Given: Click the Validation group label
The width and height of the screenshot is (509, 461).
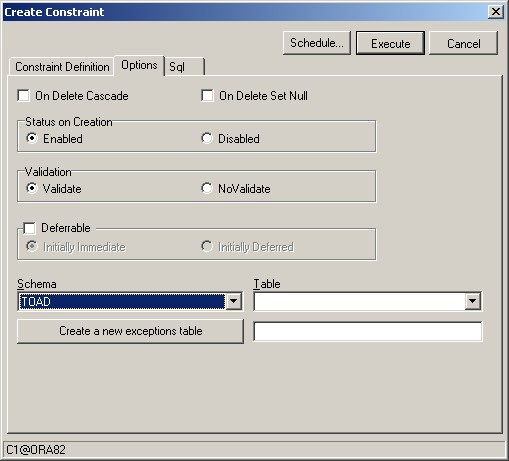Looking at the screenshot, I should tap(48, 172).
